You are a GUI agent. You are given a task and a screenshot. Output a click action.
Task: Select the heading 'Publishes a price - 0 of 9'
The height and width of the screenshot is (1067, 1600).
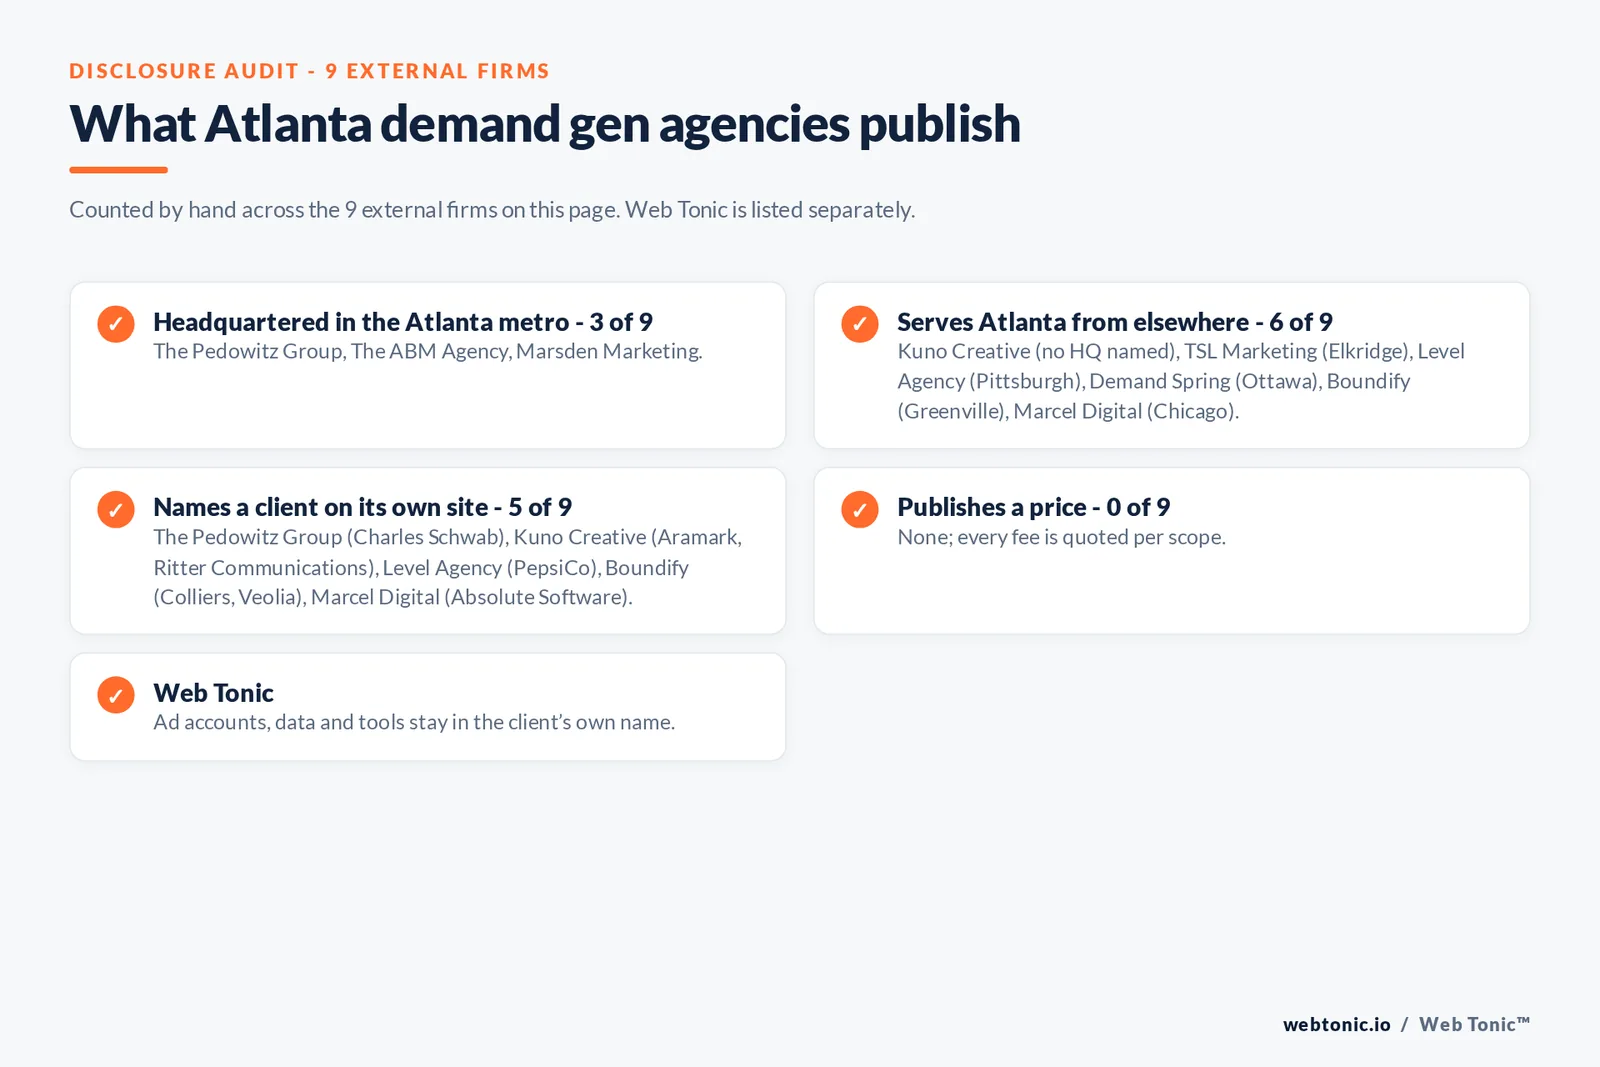pyautogui.click(x=1034, y=507)
